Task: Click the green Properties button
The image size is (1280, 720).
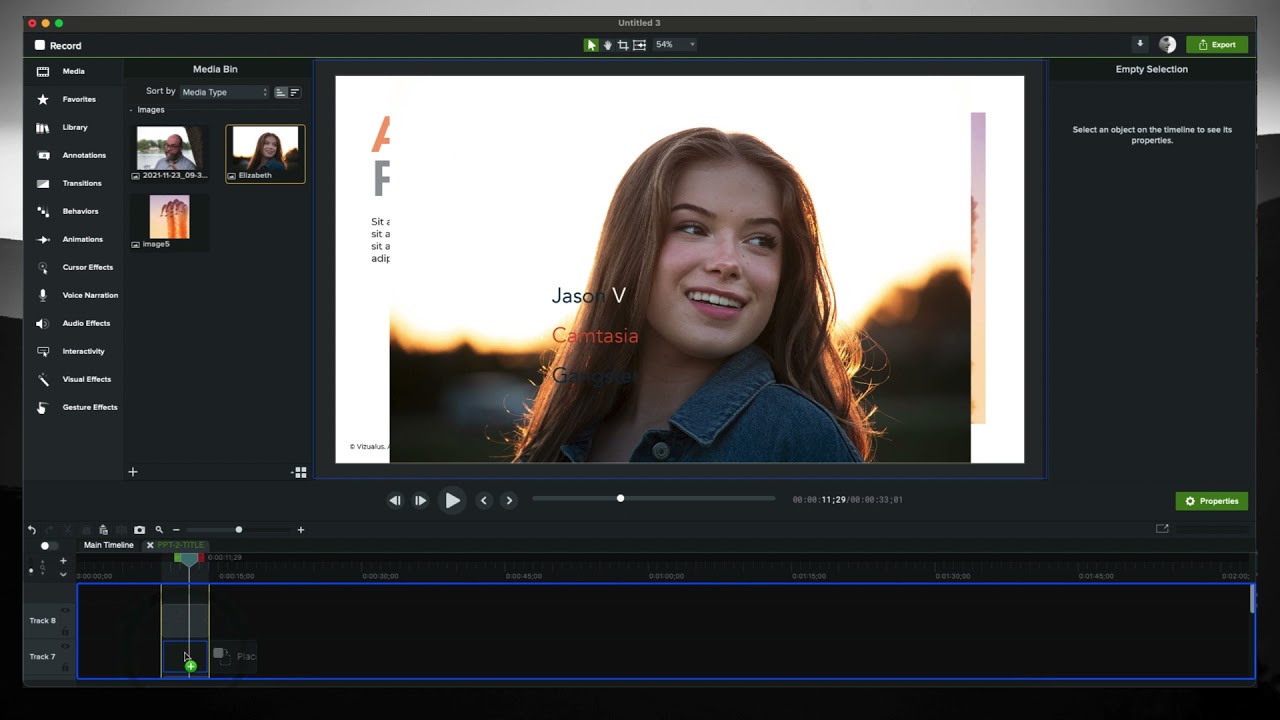Action: click(1212, 501)
